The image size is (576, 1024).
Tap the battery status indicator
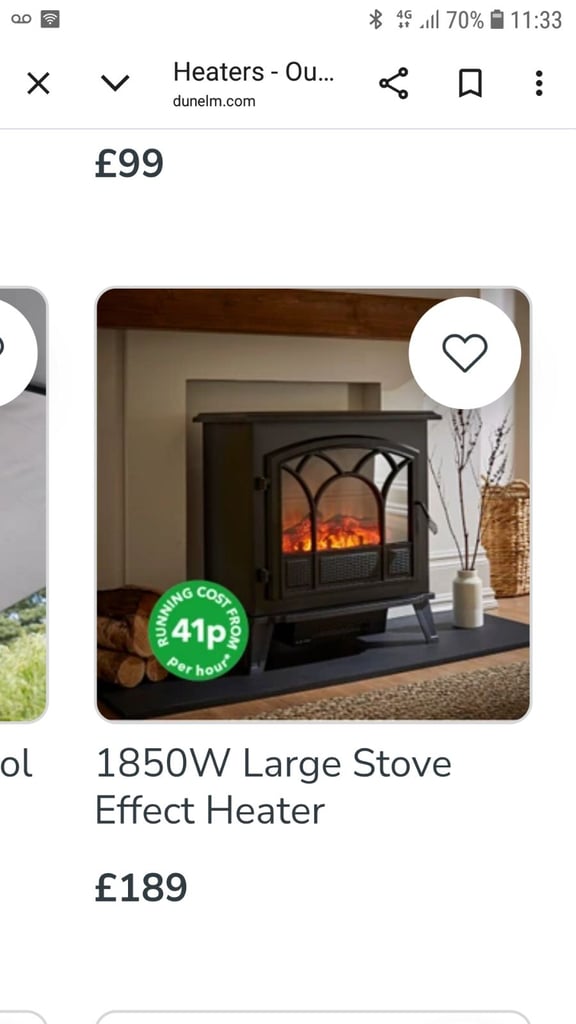[497, 20]
